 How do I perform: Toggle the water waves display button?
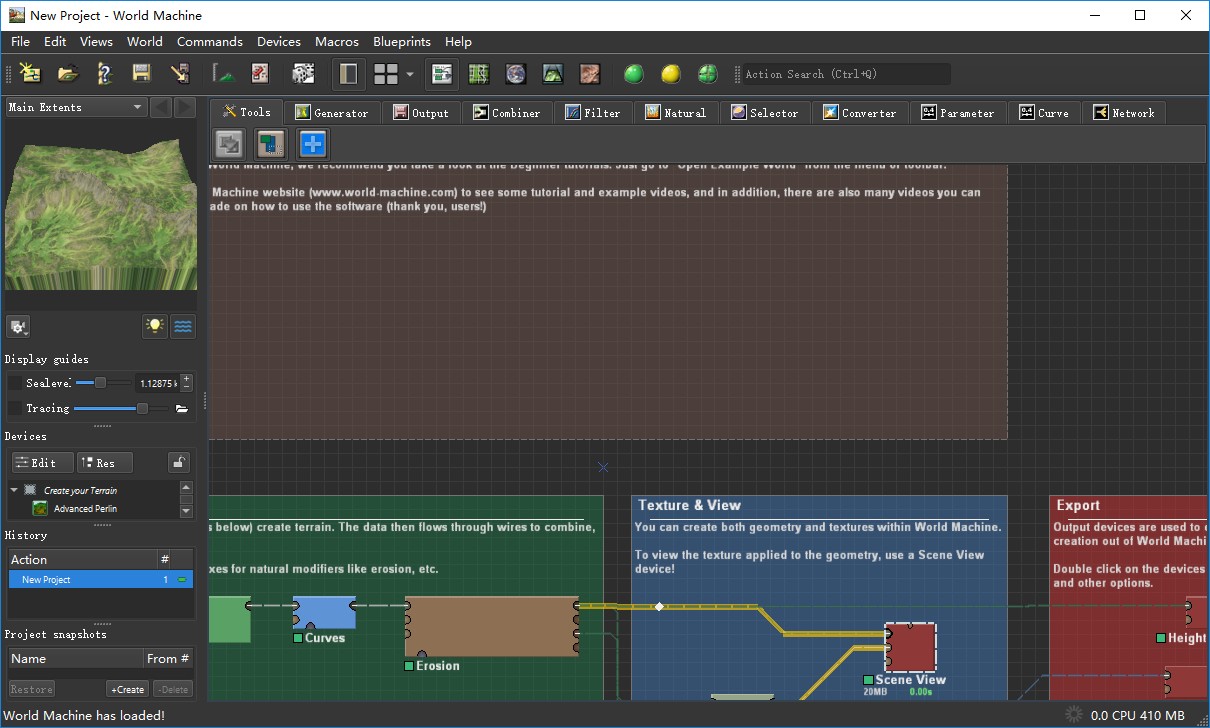(x=183, y=326)
